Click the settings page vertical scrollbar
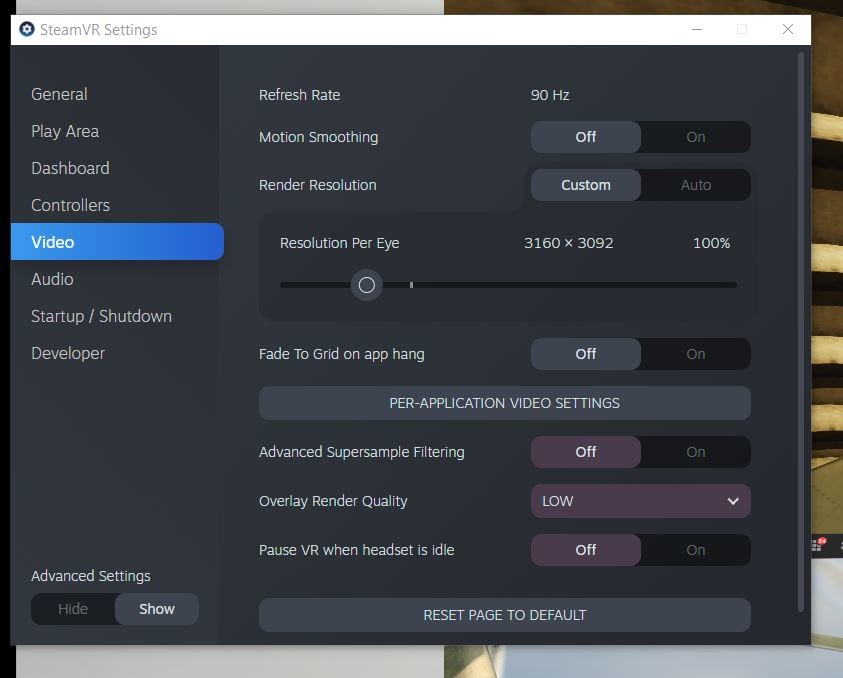The image size is (843, 678). tap(801, 332)
